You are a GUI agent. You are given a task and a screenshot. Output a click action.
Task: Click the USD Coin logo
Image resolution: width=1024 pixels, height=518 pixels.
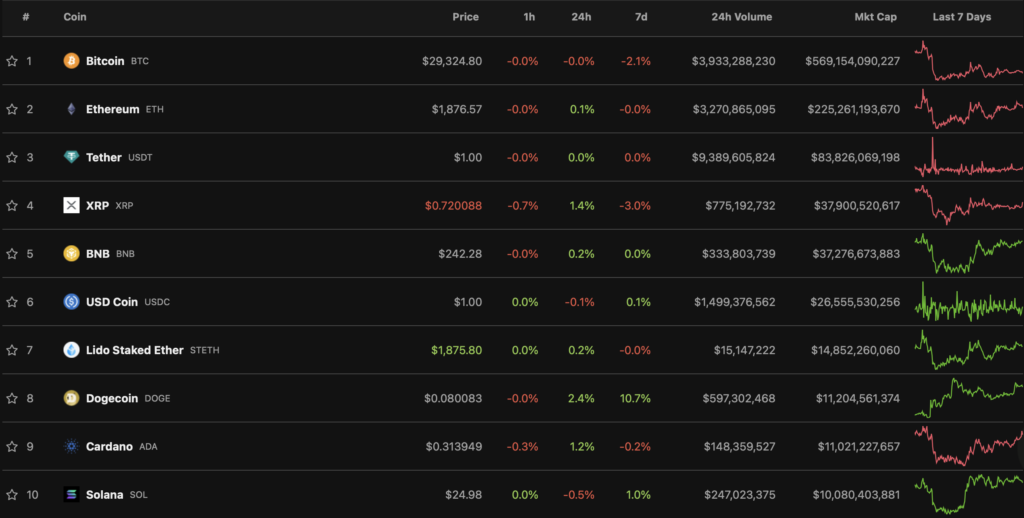tap(71, 302)
